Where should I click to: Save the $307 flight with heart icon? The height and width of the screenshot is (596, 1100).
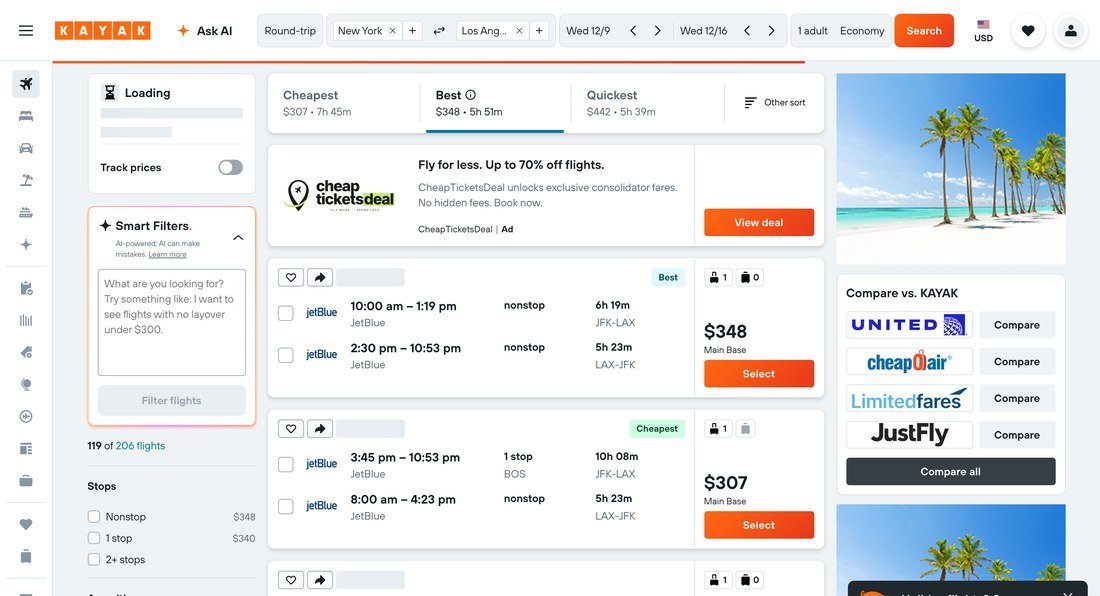pos(291,428)
